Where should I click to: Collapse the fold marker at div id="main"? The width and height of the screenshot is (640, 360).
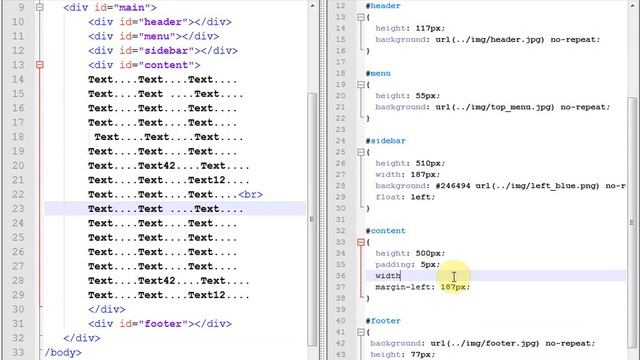point(40,7)
